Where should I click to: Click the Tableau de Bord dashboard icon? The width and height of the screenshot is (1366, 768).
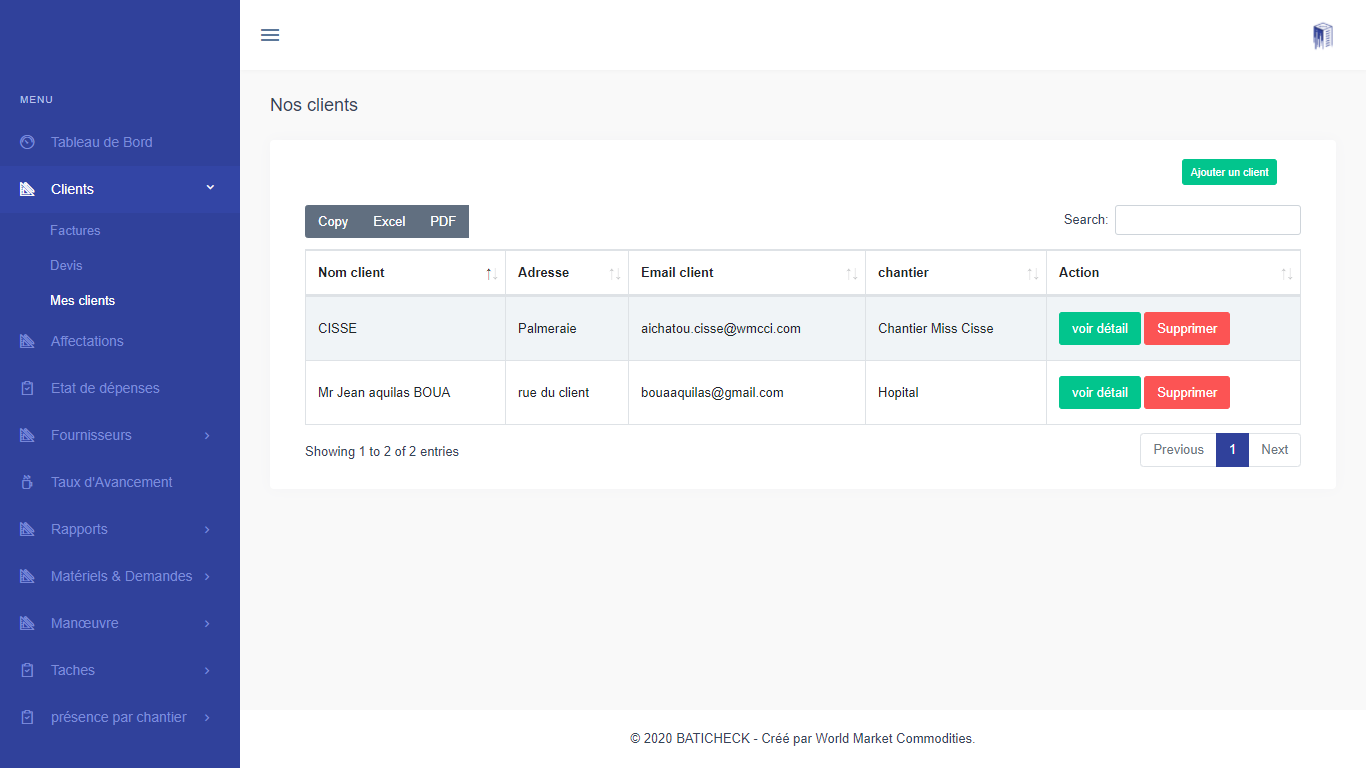[28, 142]
